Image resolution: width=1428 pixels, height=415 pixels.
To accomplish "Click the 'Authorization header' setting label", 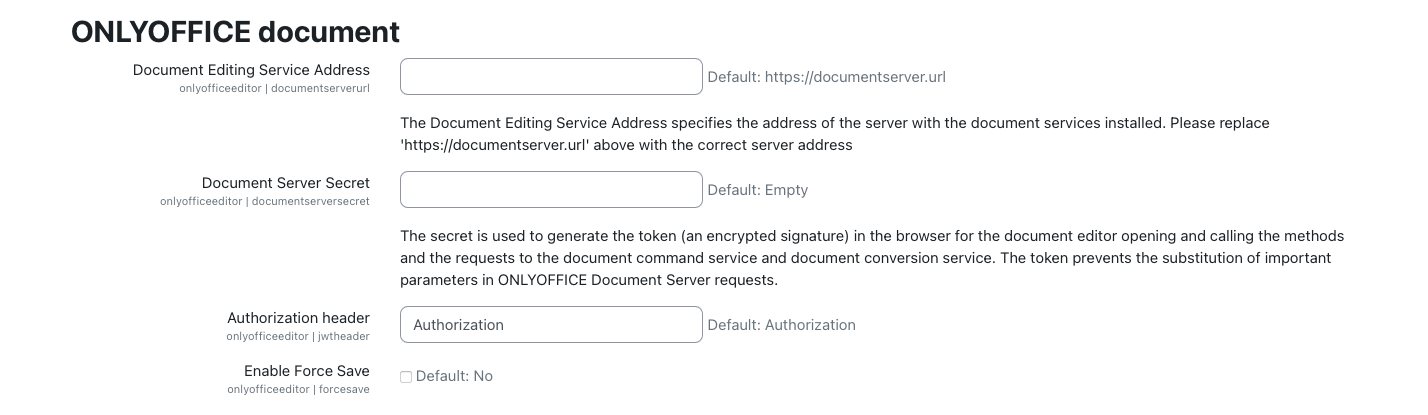I will 298,318.
